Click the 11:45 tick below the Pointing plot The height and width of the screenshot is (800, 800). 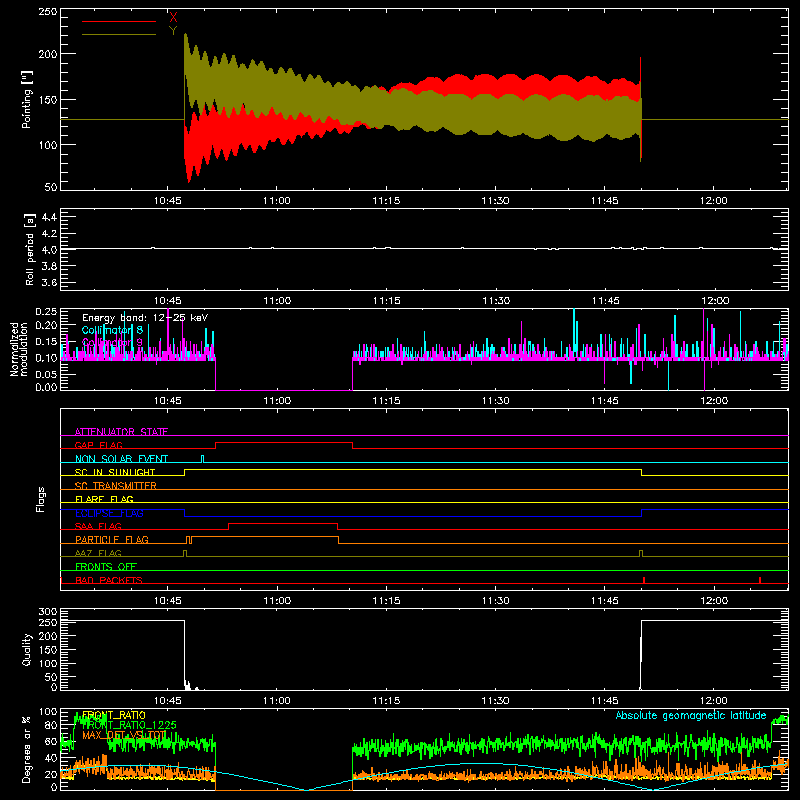[605, 201]
